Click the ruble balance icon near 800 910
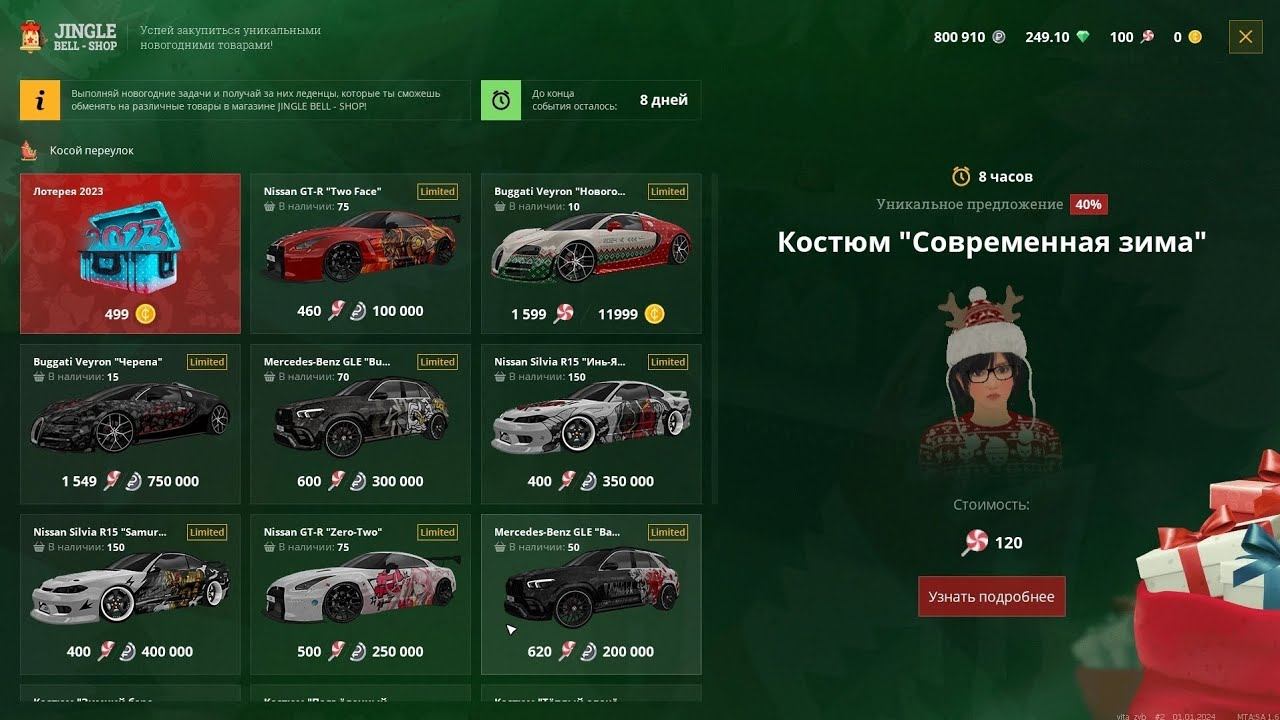The height and width of the screenshot is (720, 1280). coord(999,37)
